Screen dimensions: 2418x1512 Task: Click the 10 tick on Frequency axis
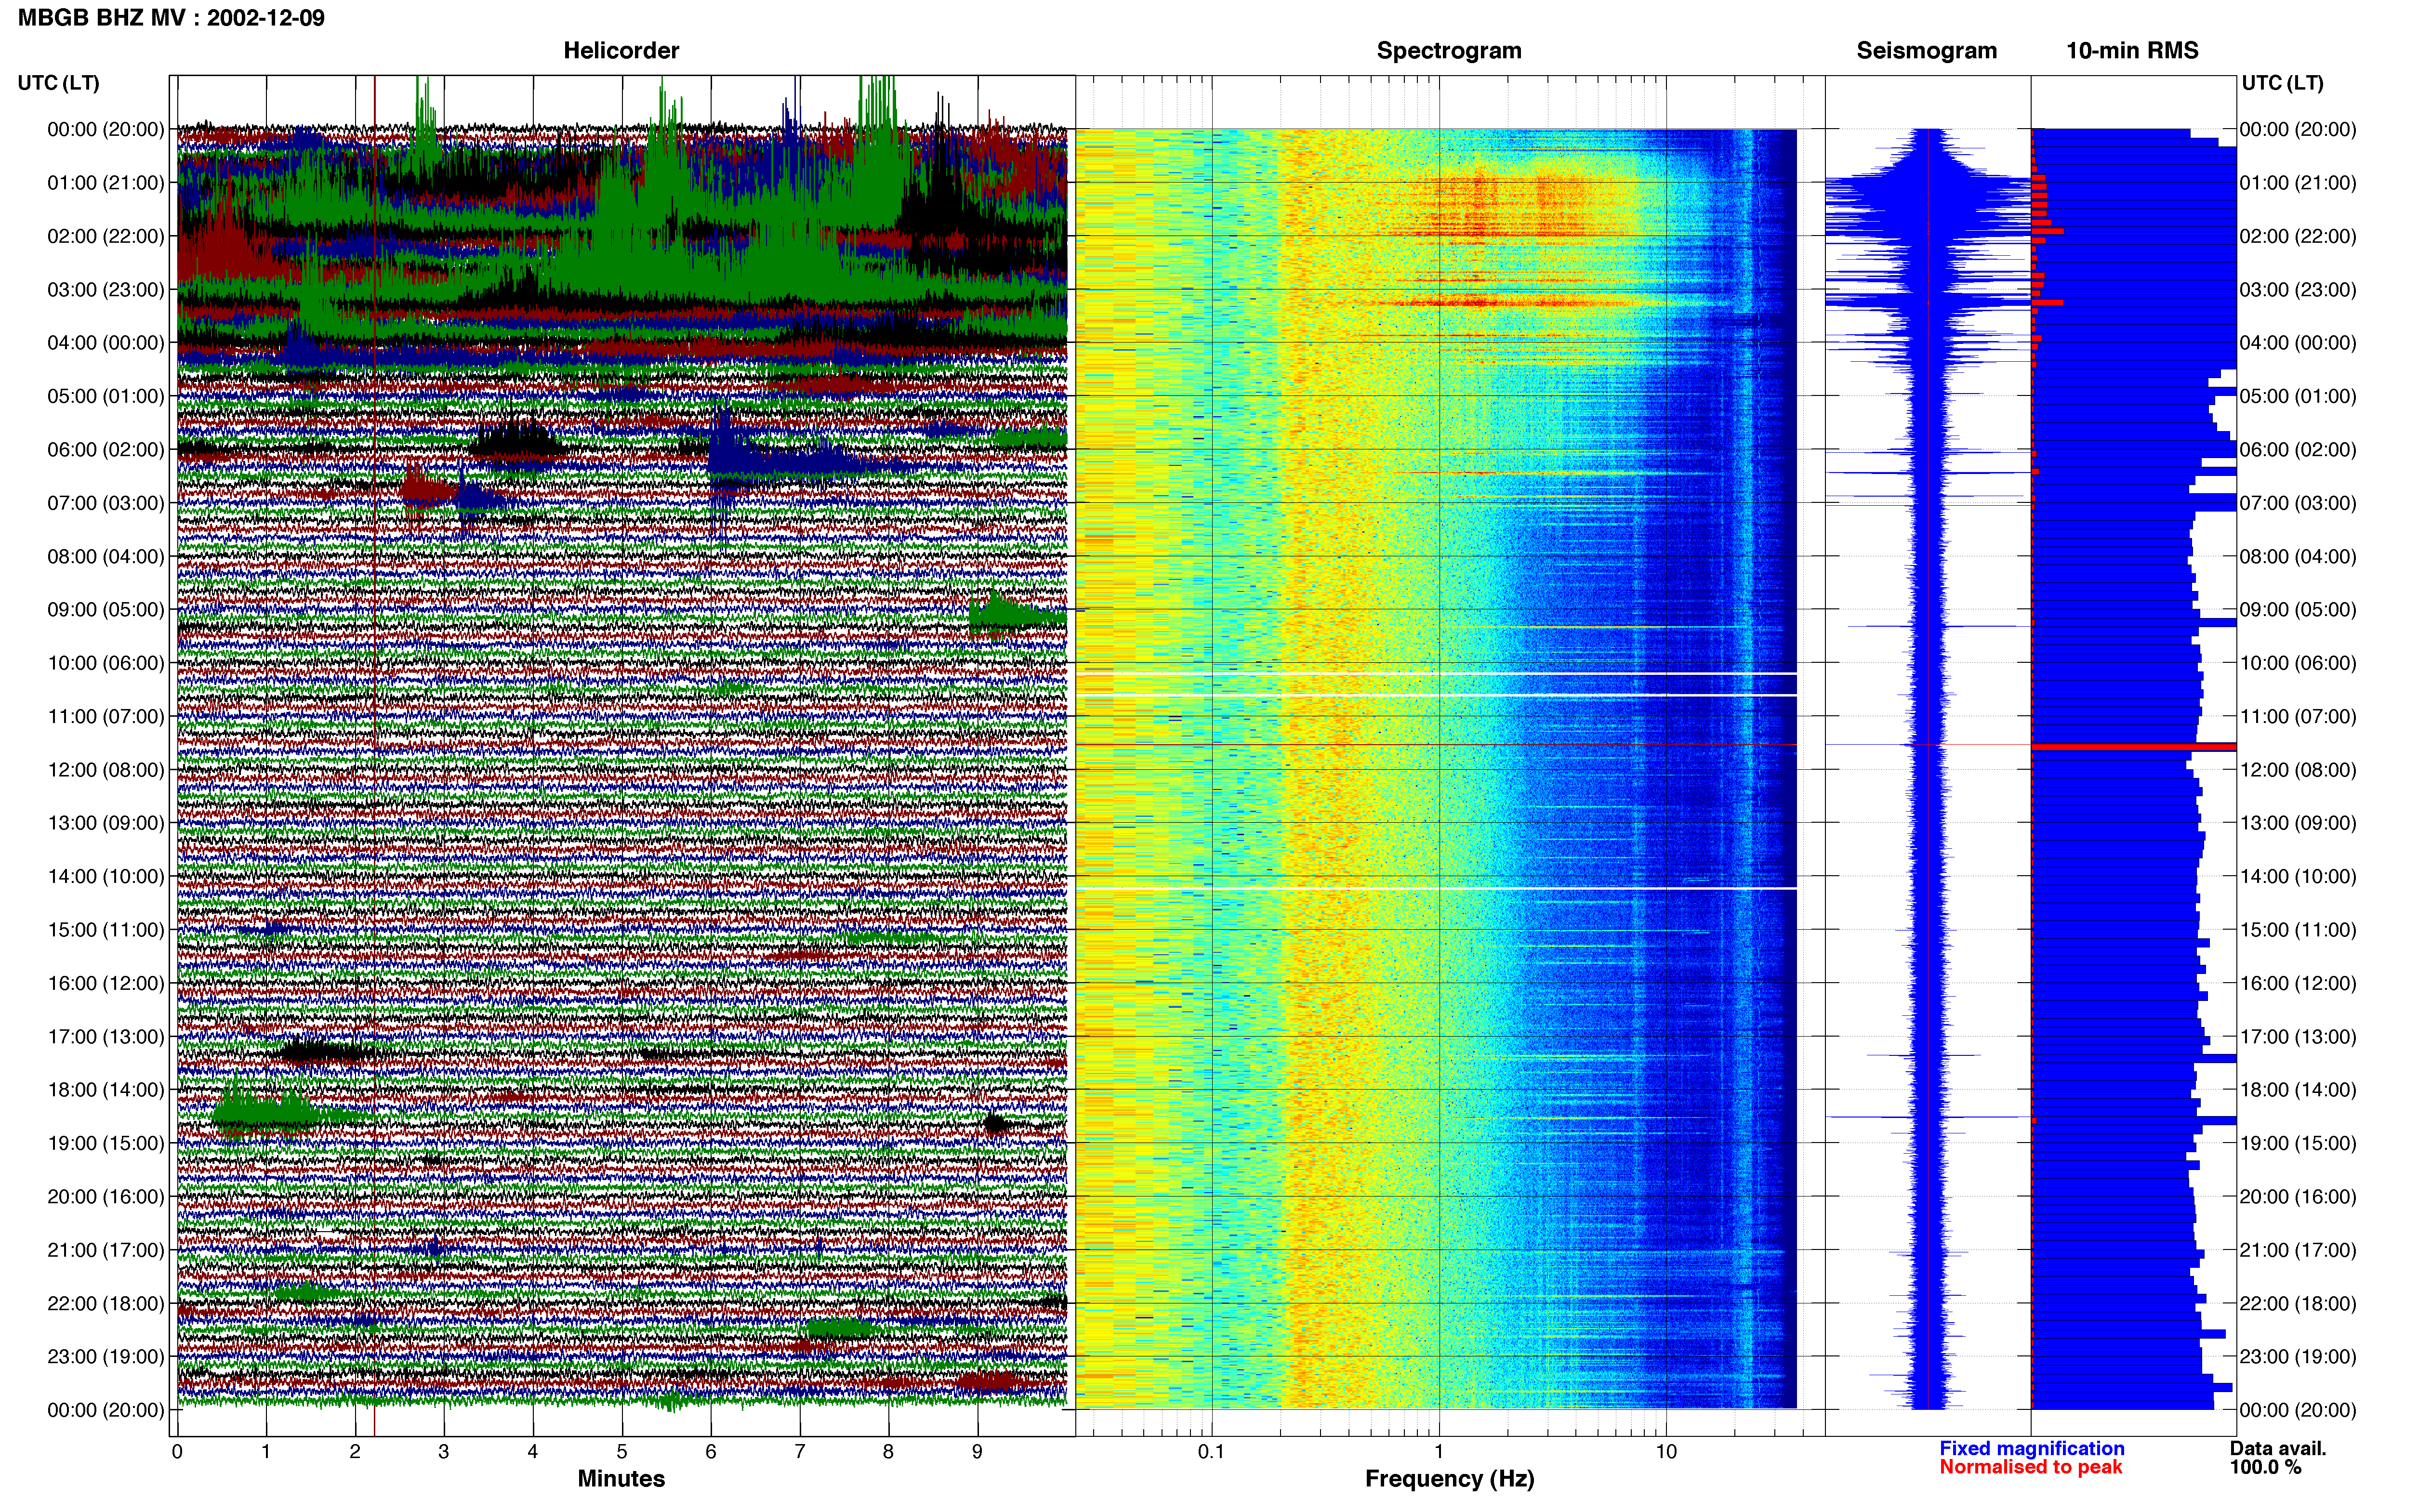pyautogui.click(x=1666, y=1452)
